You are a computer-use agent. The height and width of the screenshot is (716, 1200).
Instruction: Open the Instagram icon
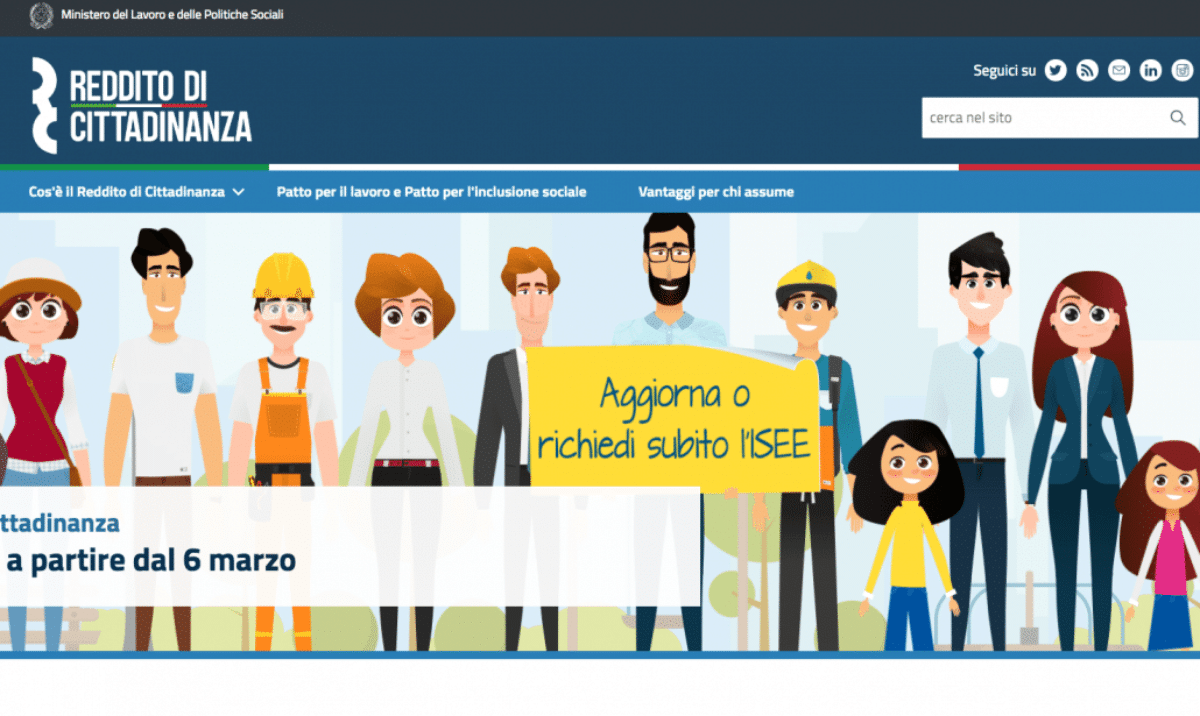(x=1183, y=70)
